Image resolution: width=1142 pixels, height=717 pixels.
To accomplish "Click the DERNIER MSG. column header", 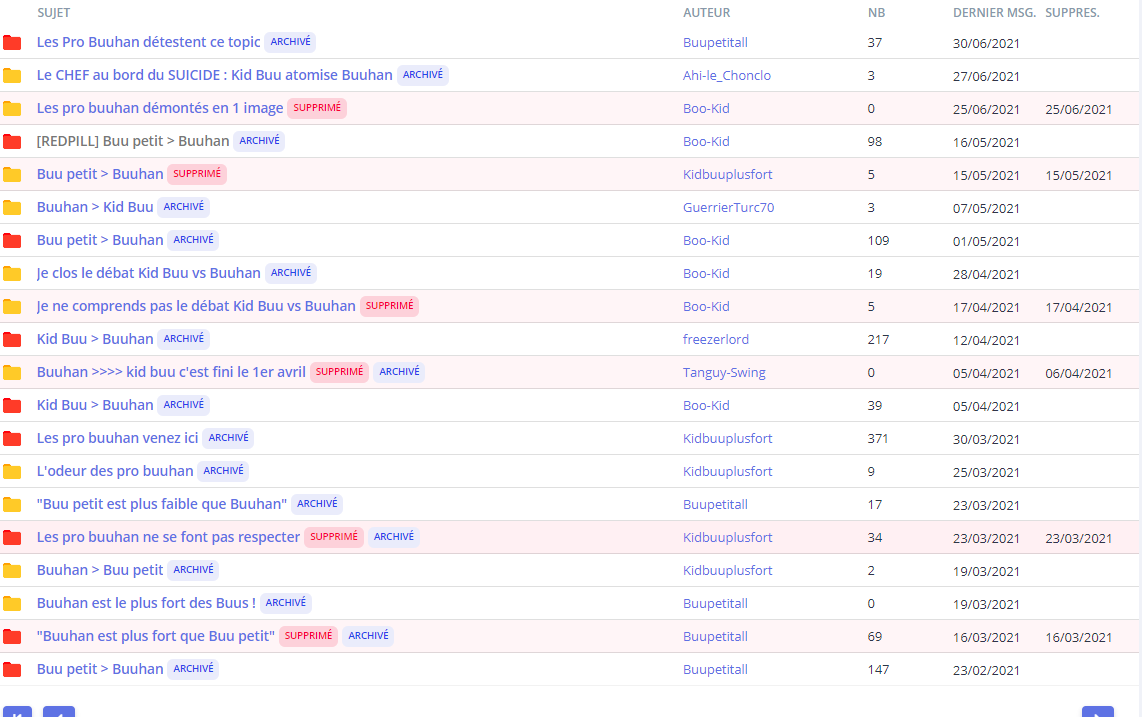I will tap(994, 12).
